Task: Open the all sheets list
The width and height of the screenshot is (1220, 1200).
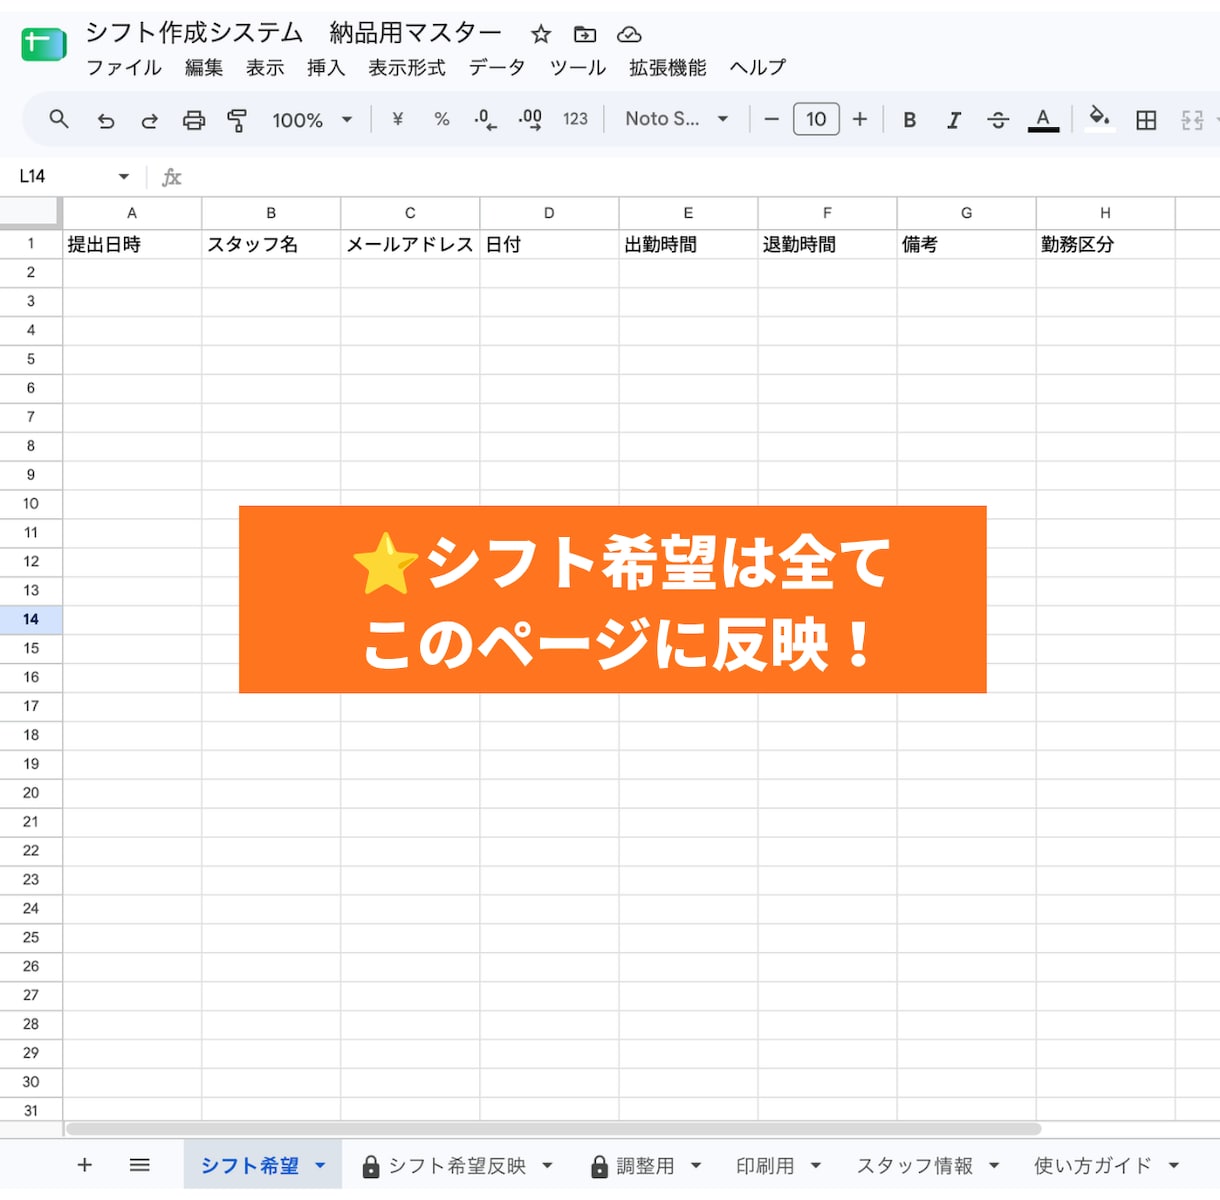Action: pyautogui.click(x=140, y=1165)
